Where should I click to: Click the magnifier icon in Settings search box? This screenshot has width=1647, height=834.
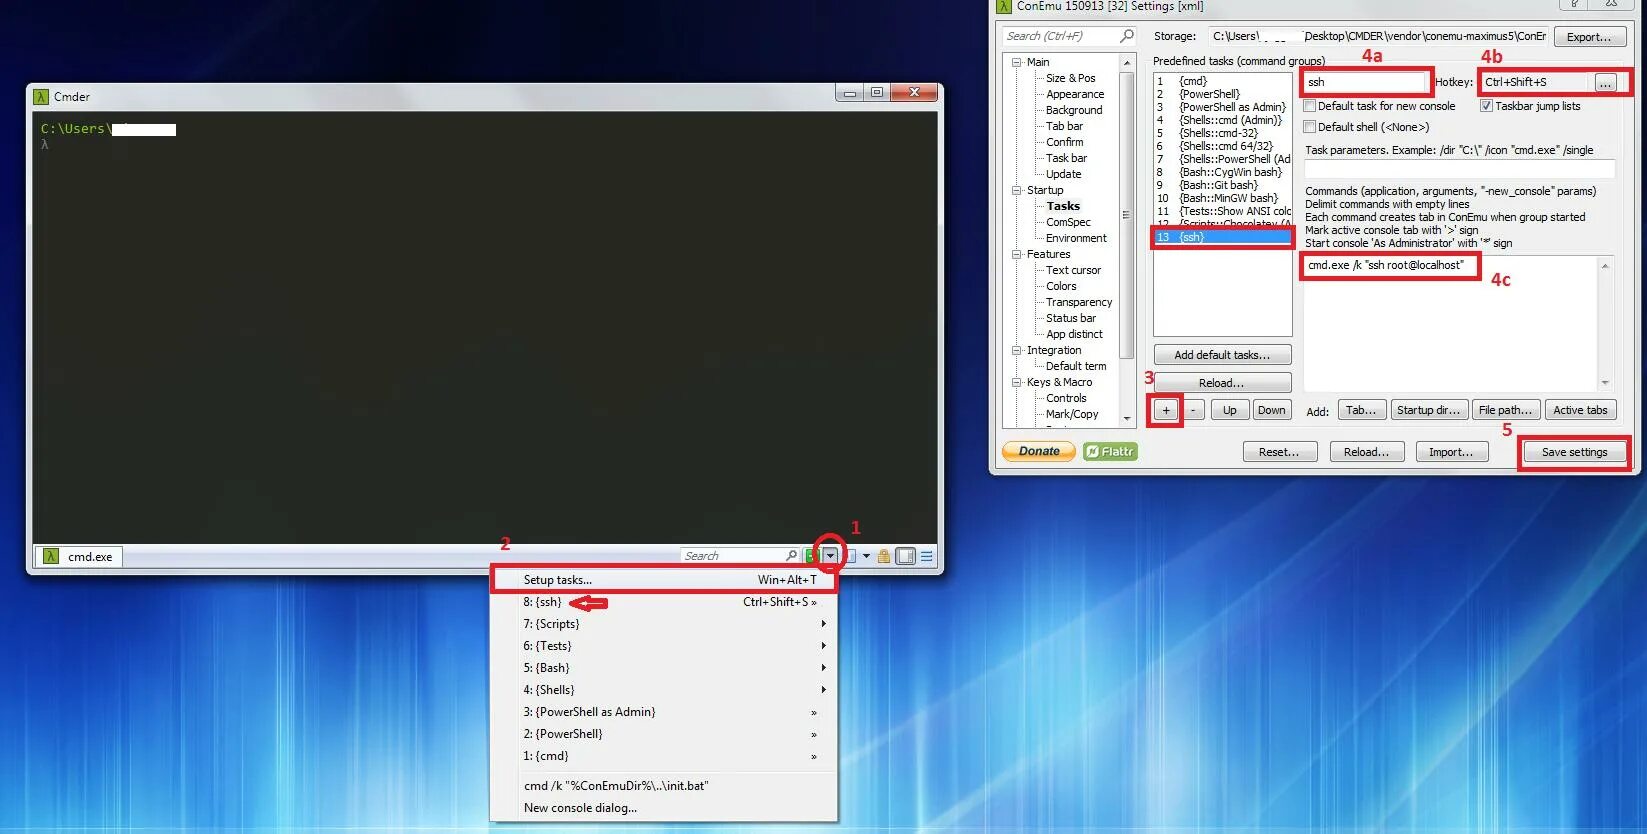tap(1126, 36)
